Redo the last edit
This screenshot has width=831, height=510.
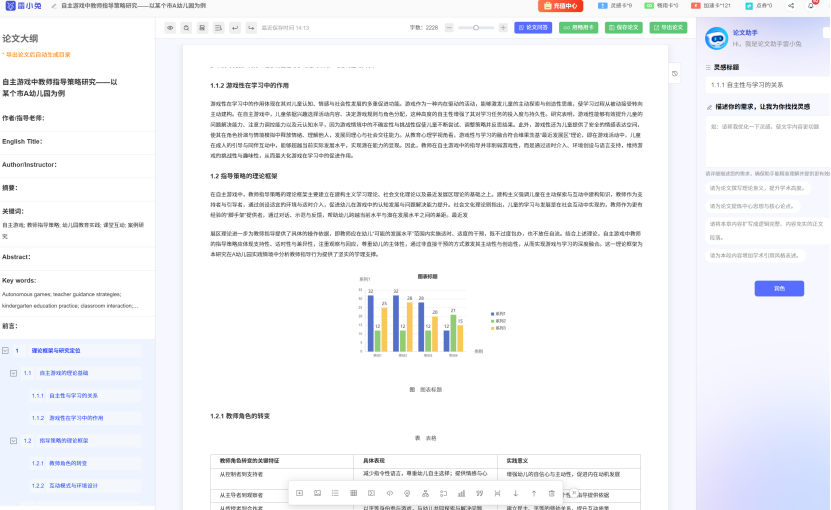(251, 28)
